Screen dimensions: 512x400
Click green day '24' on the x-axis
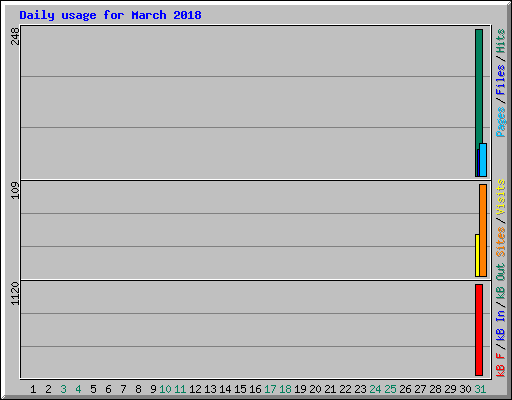(375, 389)
